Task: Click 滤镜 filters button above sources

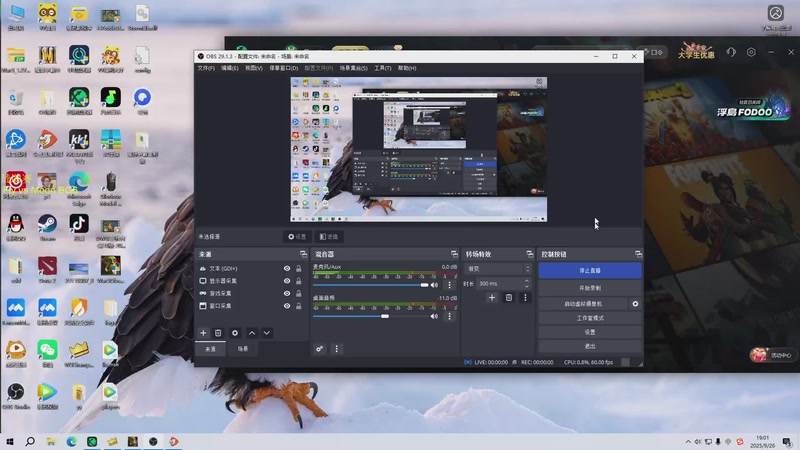Action: pyautogui.click(x=329, y=237)
